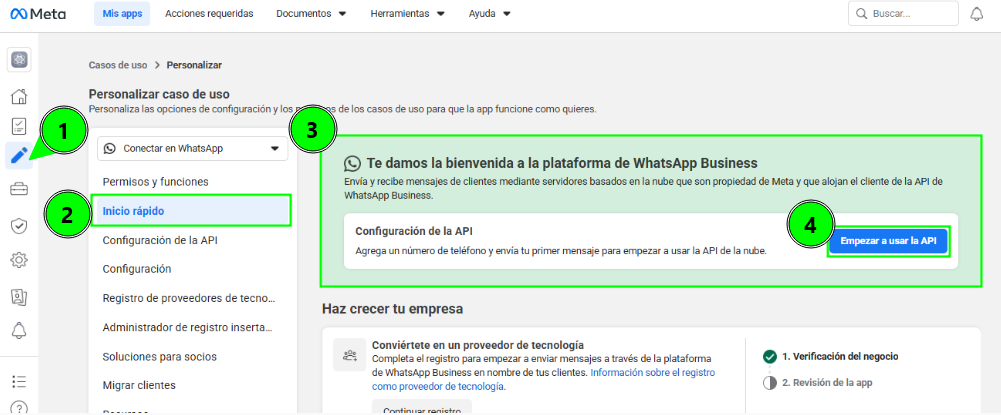Focus the Buscar search field
1001x415 pixels.
click(x=903, y=13)
